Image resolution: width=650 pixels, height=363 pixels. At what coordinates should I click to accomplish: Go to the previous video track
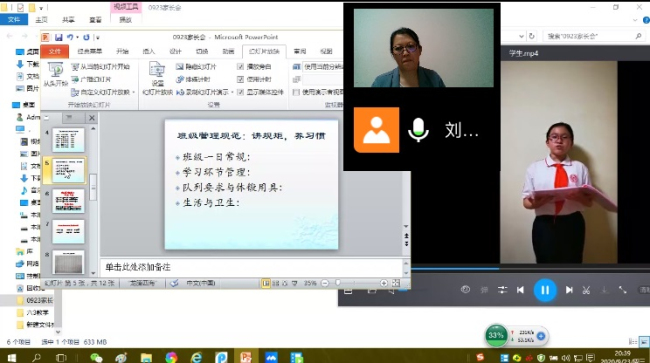[x=520, y=290]
